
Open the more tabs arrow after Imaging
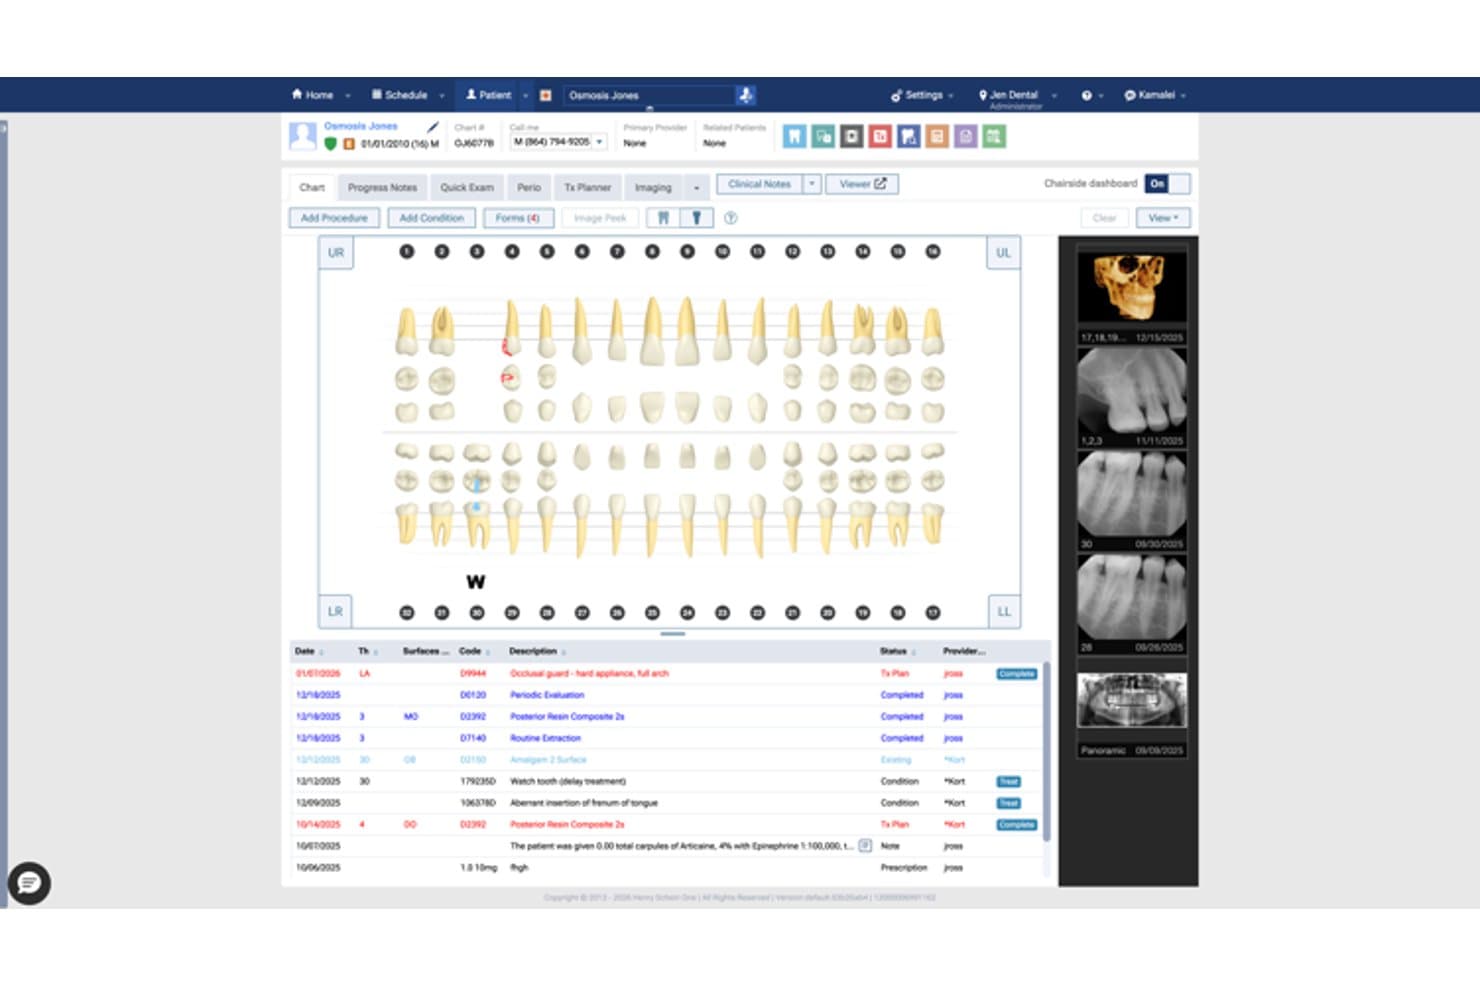tap(697, 188)
